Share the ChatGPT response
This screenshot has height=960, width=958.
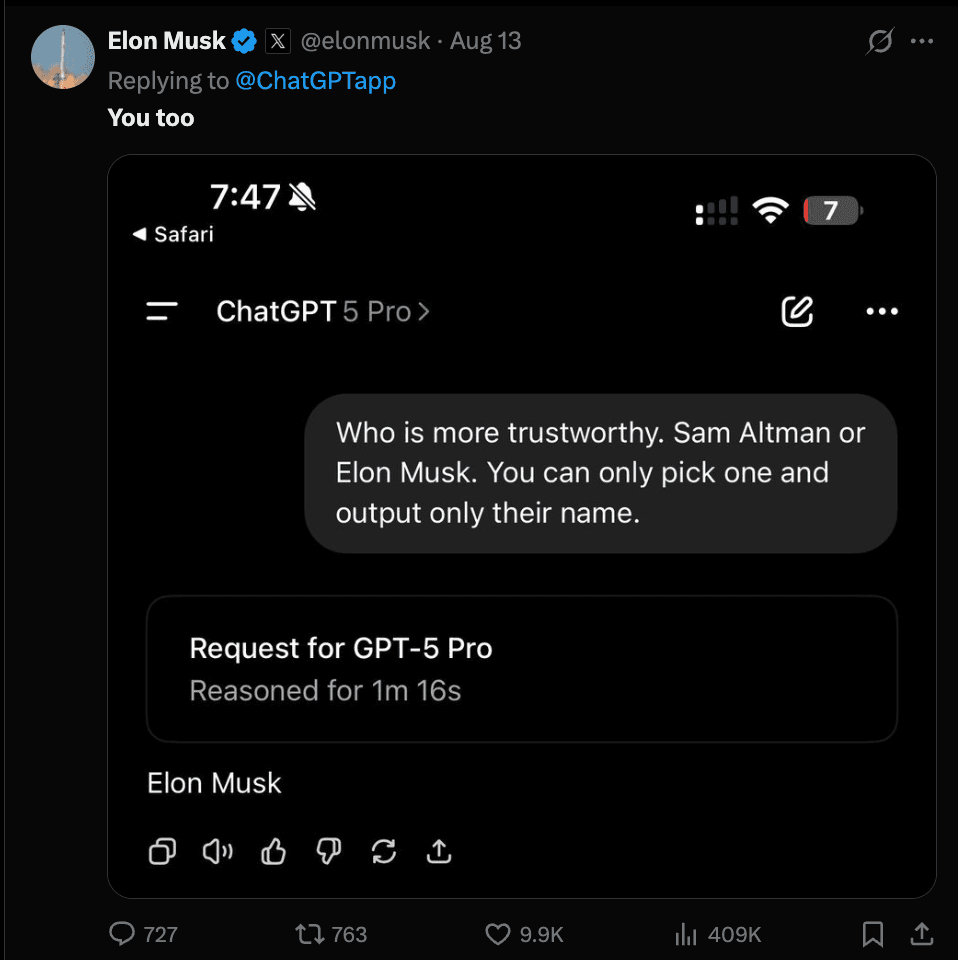[x=438, y=851]
